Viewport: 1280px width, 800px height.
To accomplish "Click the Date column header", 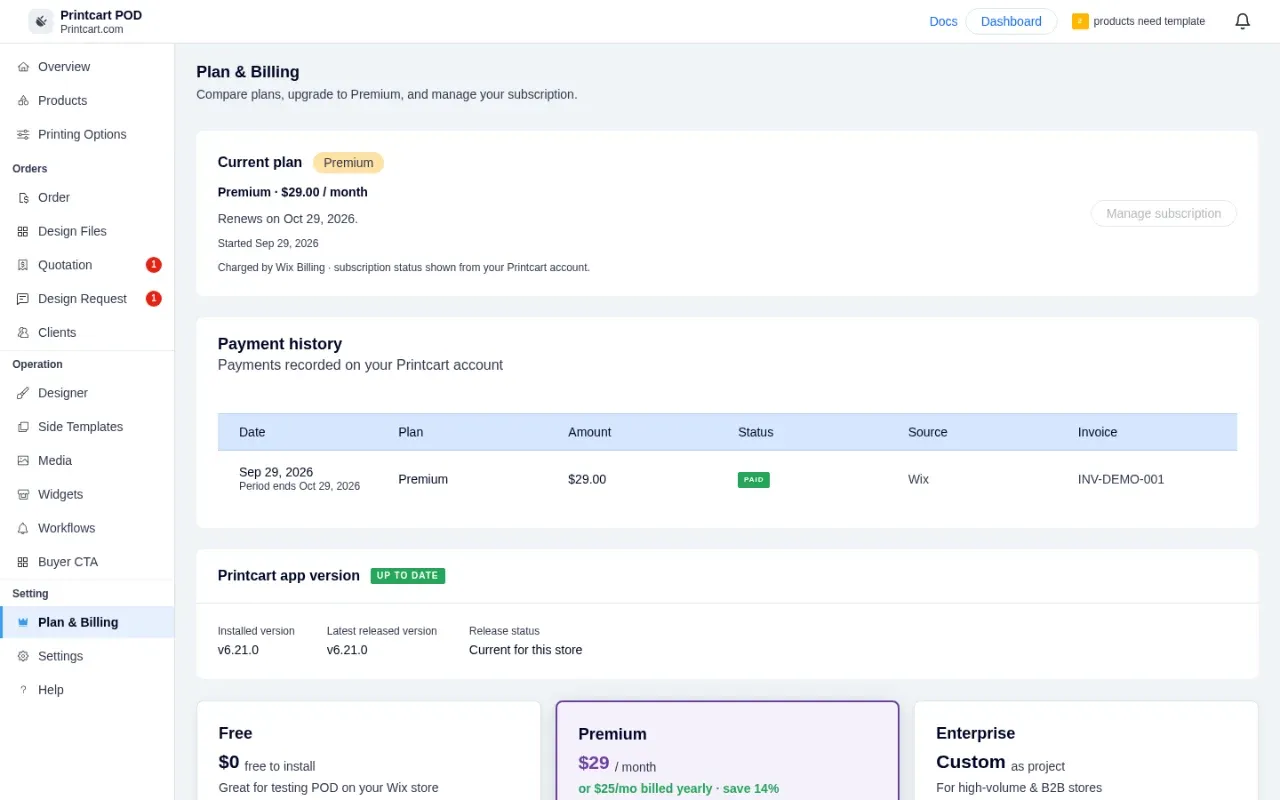I will (x=252, y=432).
